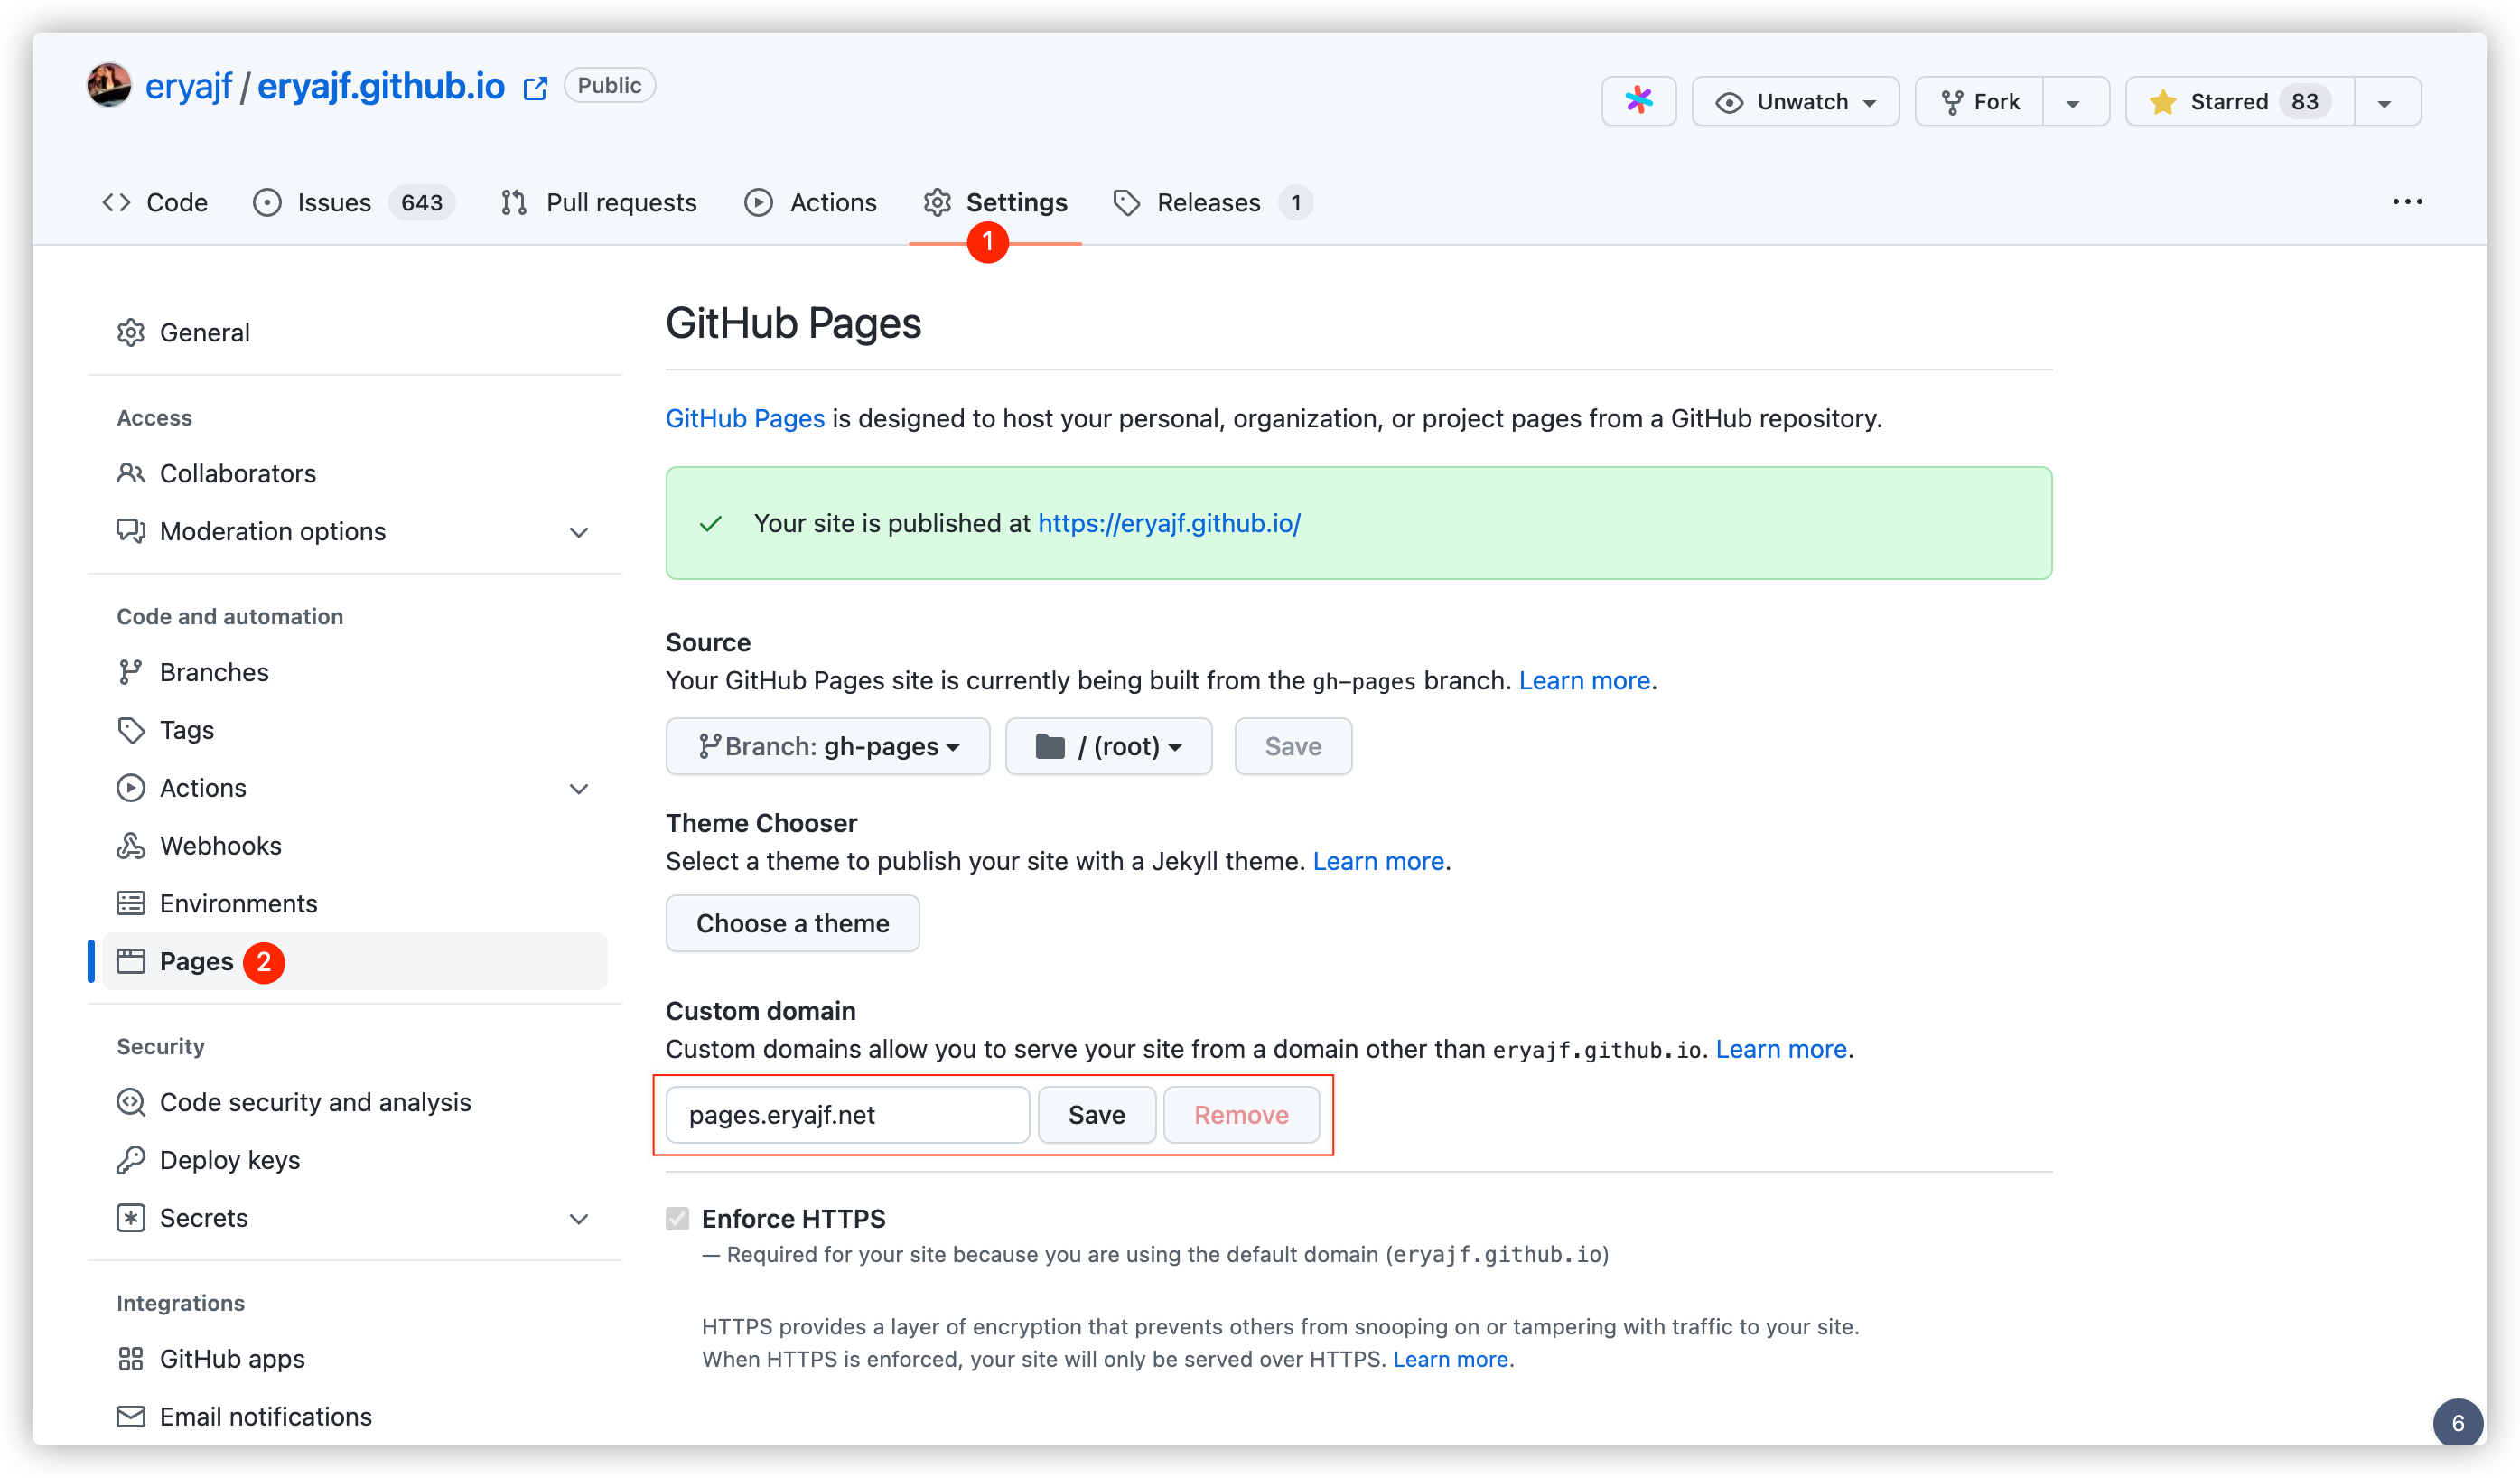The width and height of the screenshot is (2520, 1478).
Task: Open the Branch: gh-pages dropdown
Action: point(828,746)
